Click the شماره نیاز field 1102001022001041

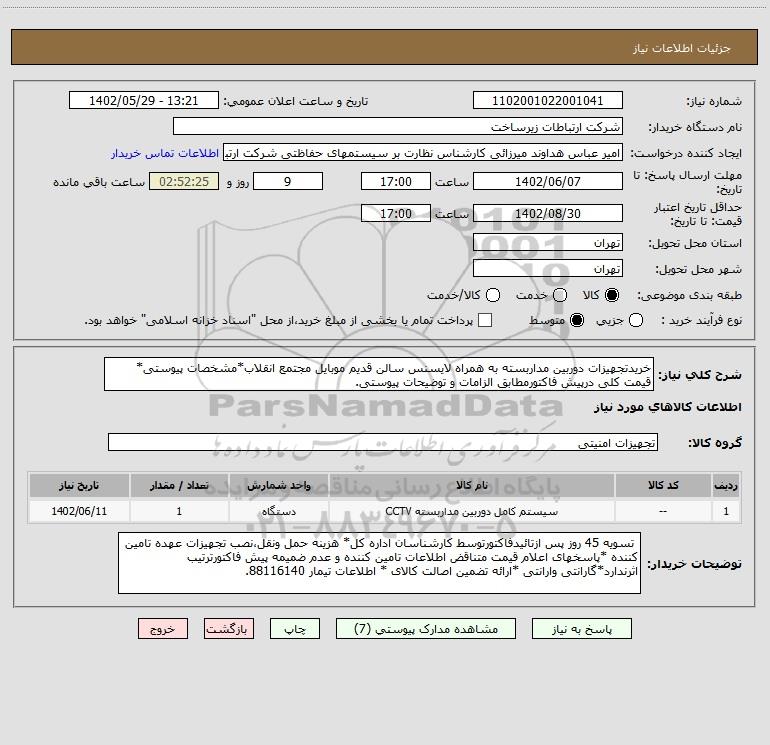point(548,101)
